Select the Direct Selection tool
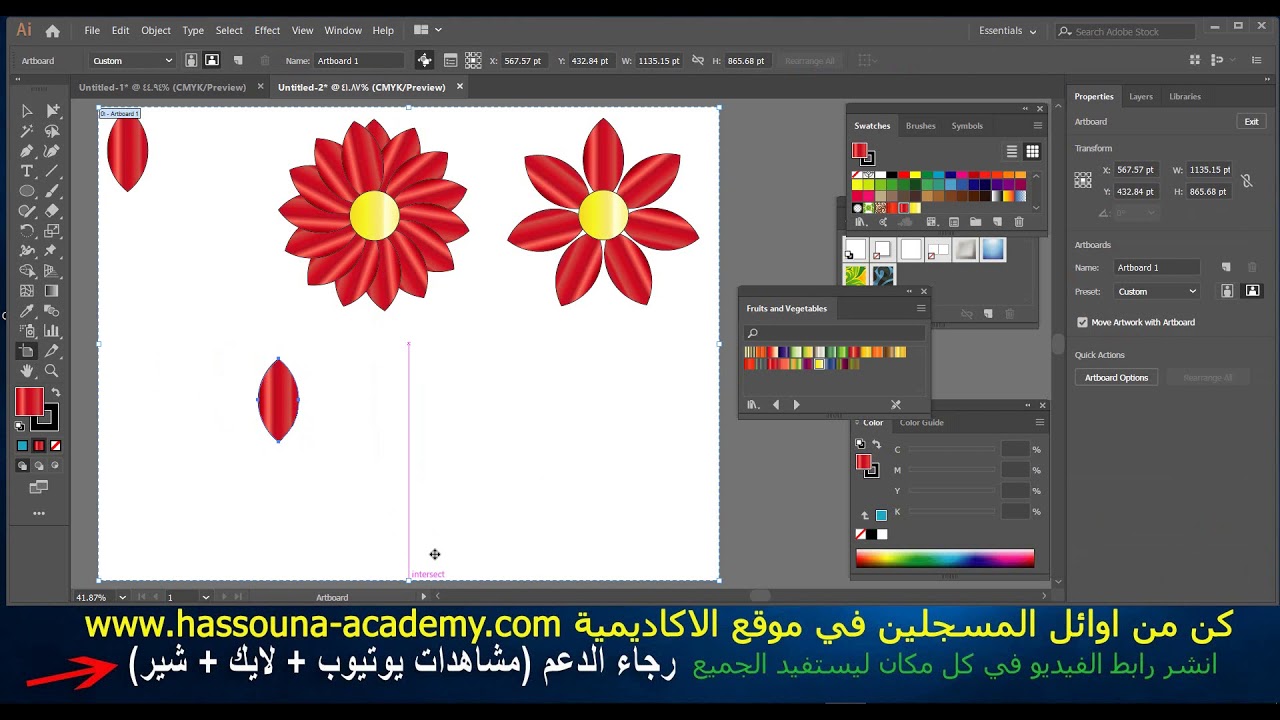 coord(52,111)
